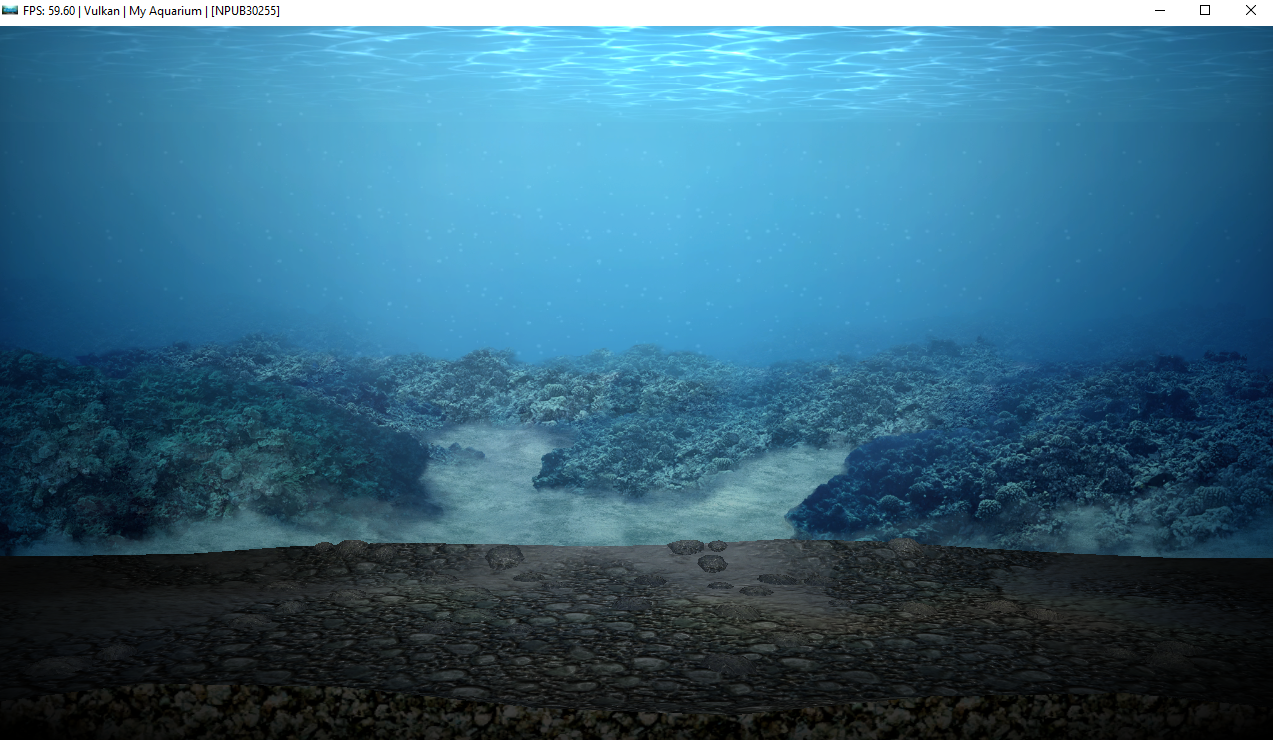The image size is (1273, 740).
Task: Click the FPS counter in the title
Action: point(49,11)
